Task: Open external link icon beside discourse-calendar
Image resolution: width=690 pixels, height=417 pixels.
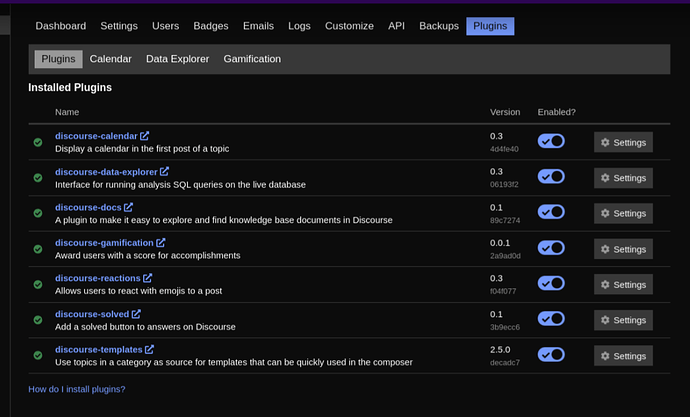Action: [144, 135]
